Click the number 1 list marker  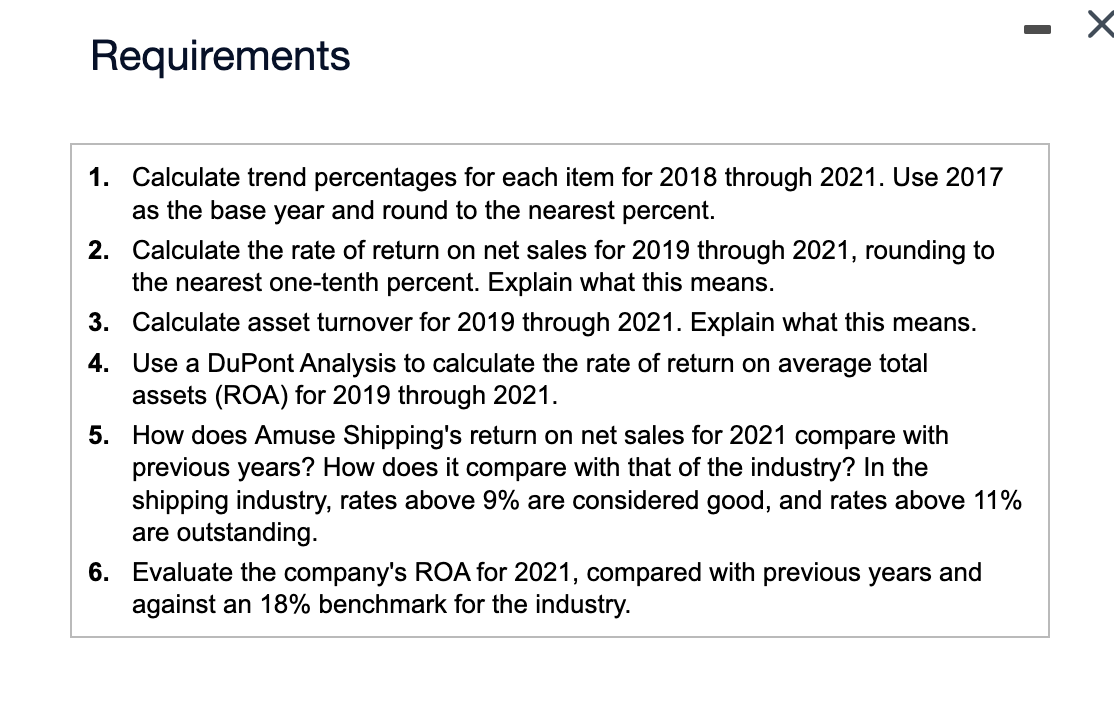(x=98, y=177)
